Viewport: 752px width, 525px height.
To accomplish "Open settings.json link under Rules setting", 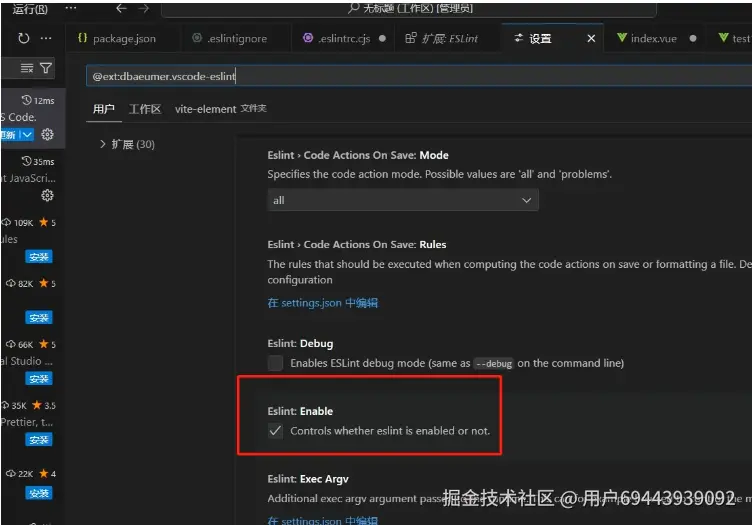I will [x=323, y=303].
